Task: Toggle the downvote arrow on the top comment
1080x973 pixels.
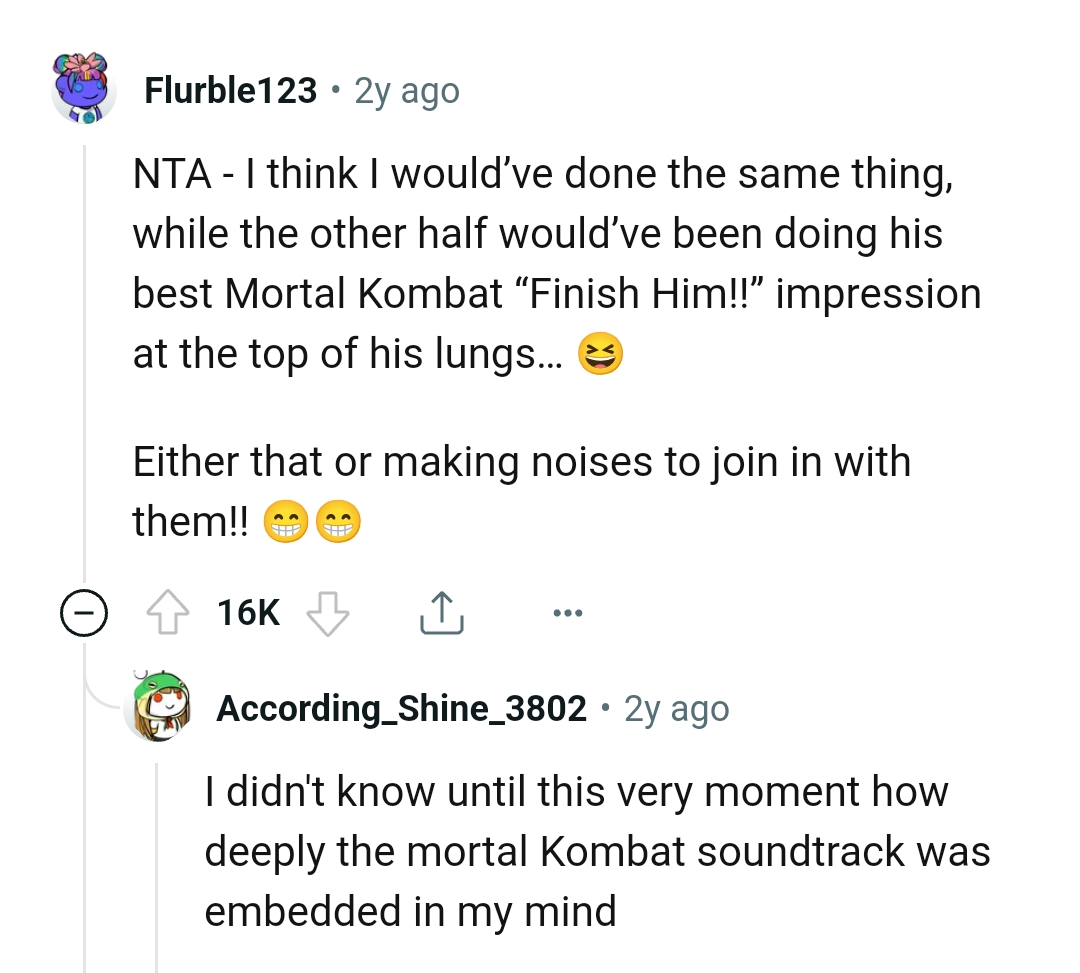Action: click(x=328, y=613)
